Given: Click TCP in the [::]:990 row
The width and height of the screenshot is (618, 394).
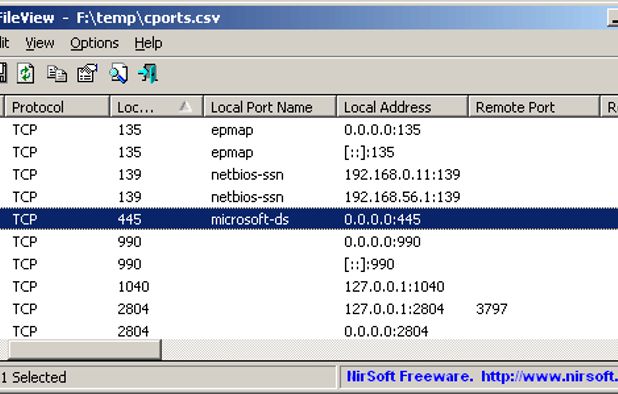Looking at the screenshot, I should pos(25,264).
